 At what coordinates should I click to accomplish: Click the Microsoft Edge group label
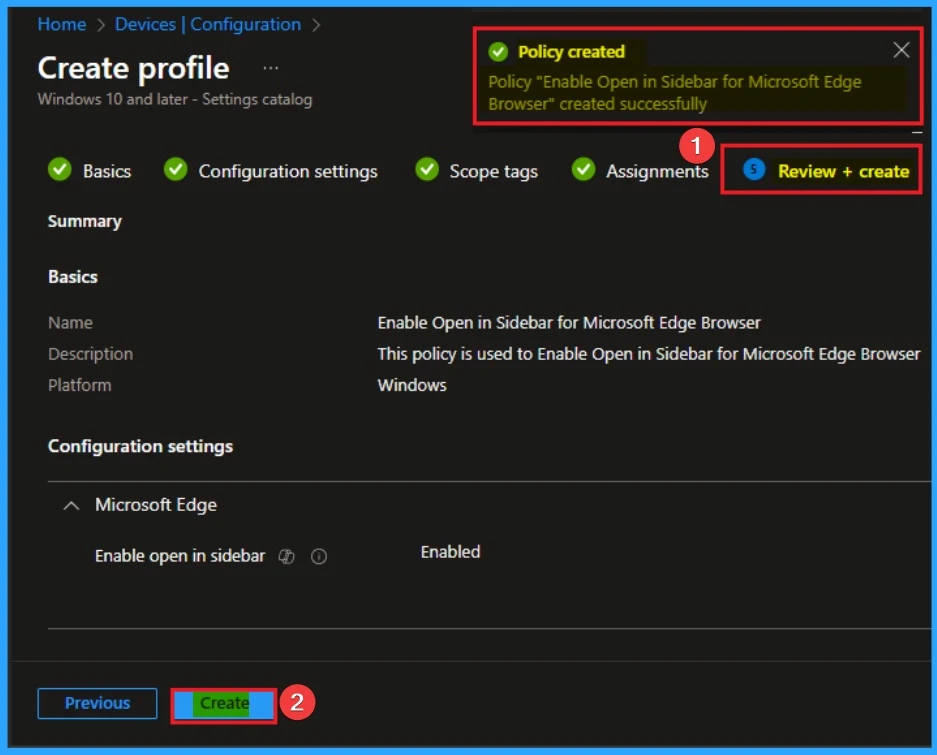click(156, 505)
